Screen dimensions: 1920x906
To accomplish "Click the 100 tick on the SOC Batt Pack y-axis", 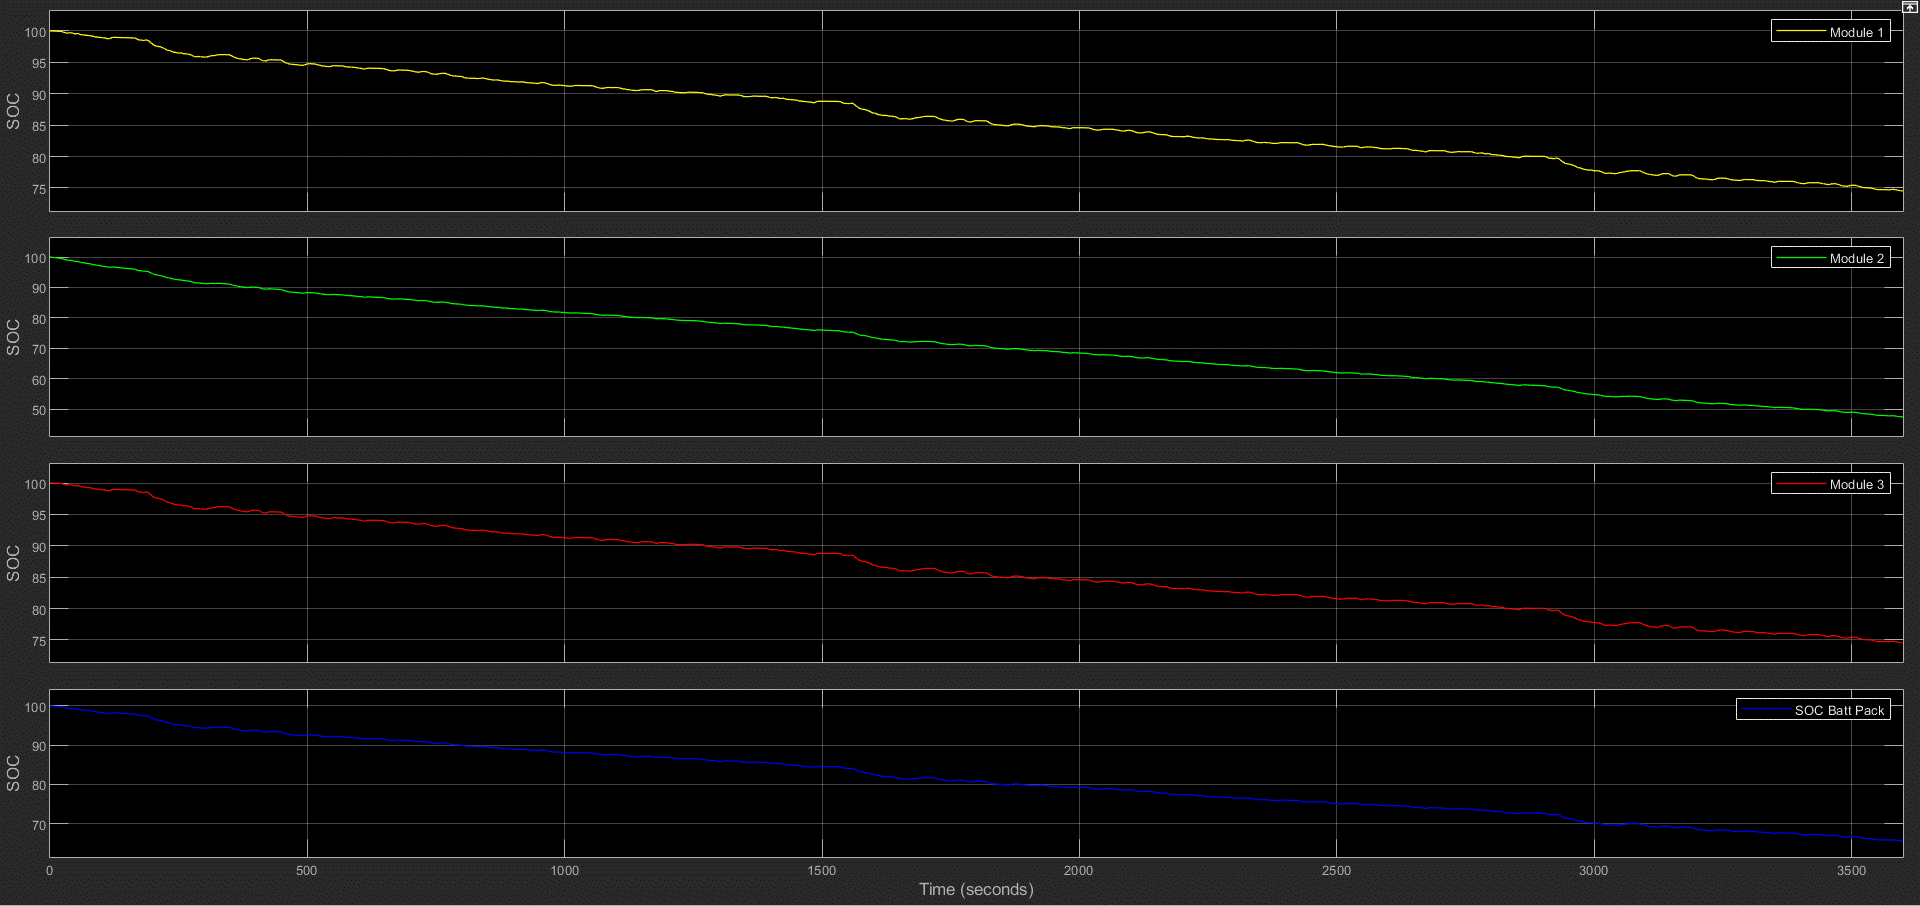I will (35, 707).
